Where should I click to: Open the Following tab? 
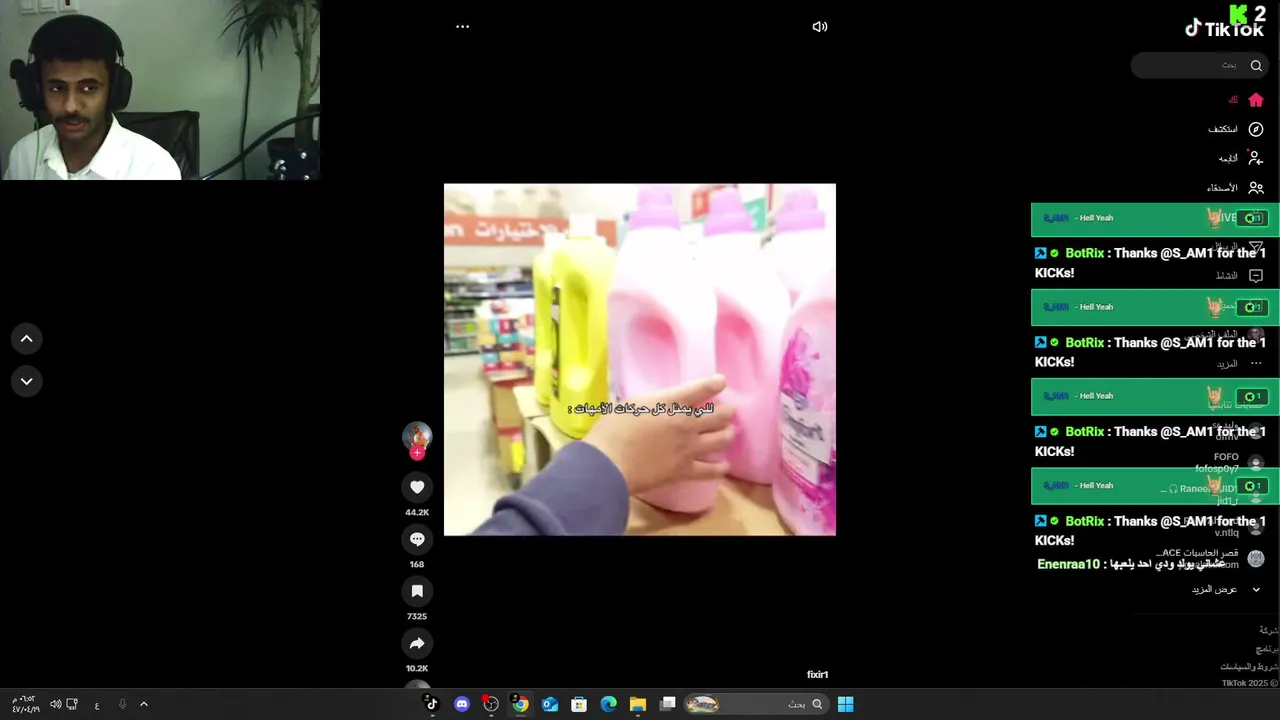point(1241,158)
